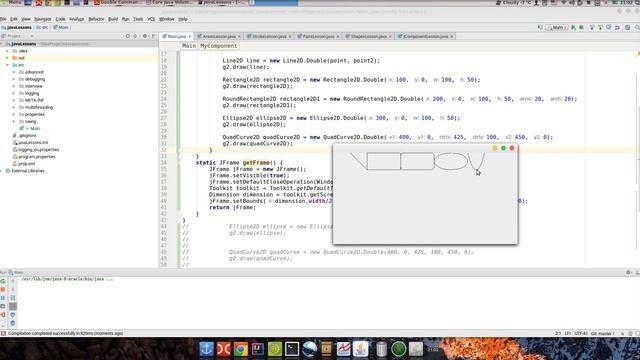Click the show history icon in toolbar

tap(609, 28)
